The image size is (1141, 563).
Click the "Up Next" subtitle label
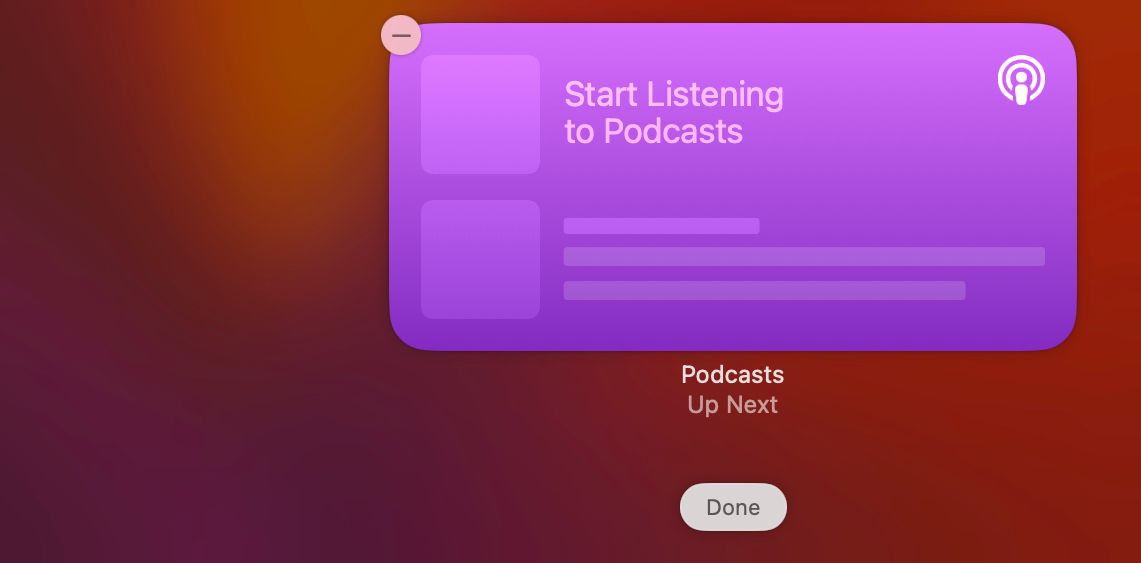pos(733,404)
